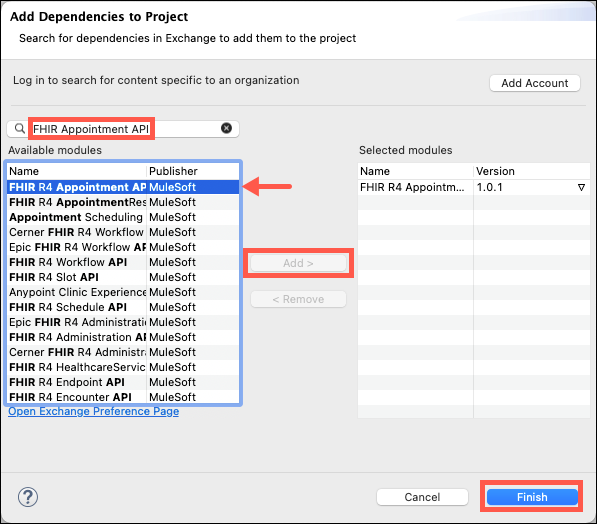Screen dimensions: 597x524
Task: Click Name header in Selected modules
Action: coord(415,171)
